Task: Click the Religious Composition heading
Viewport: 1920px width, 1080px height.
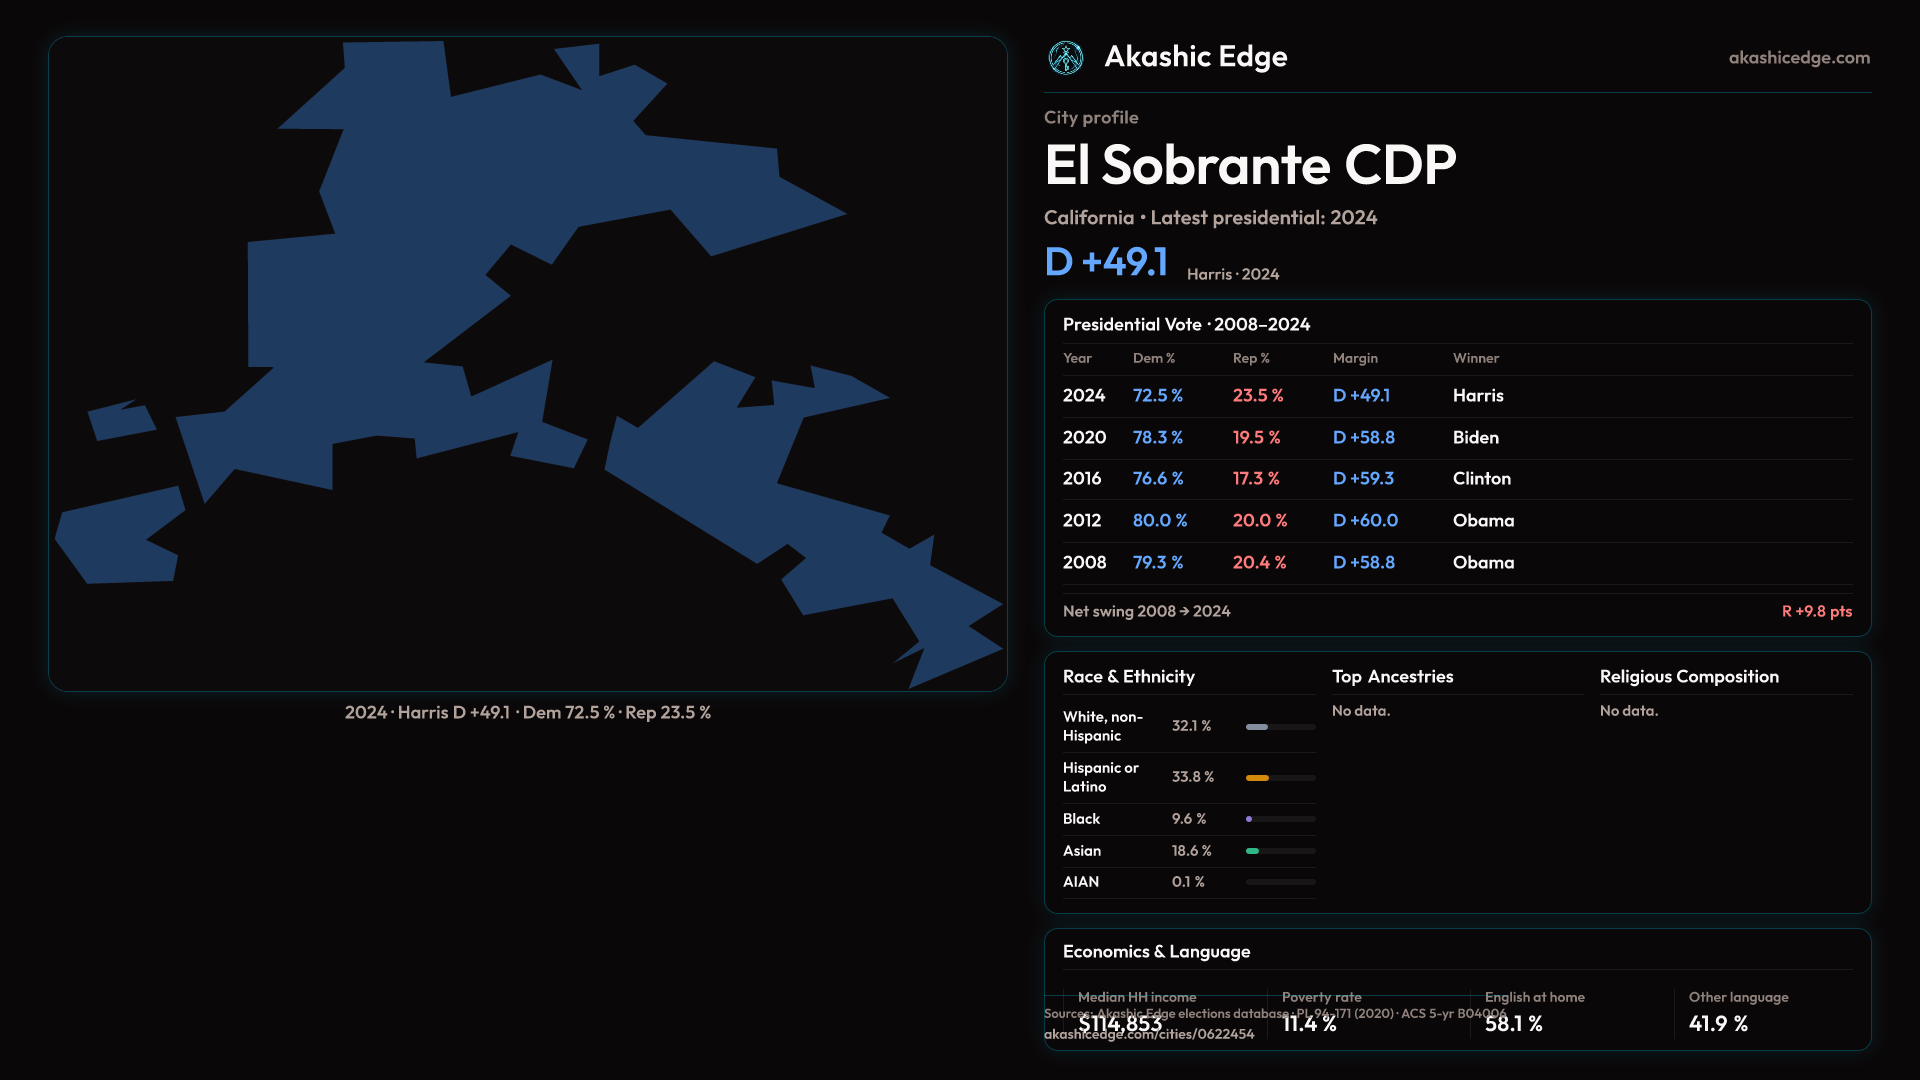Action: (1688, 677)
